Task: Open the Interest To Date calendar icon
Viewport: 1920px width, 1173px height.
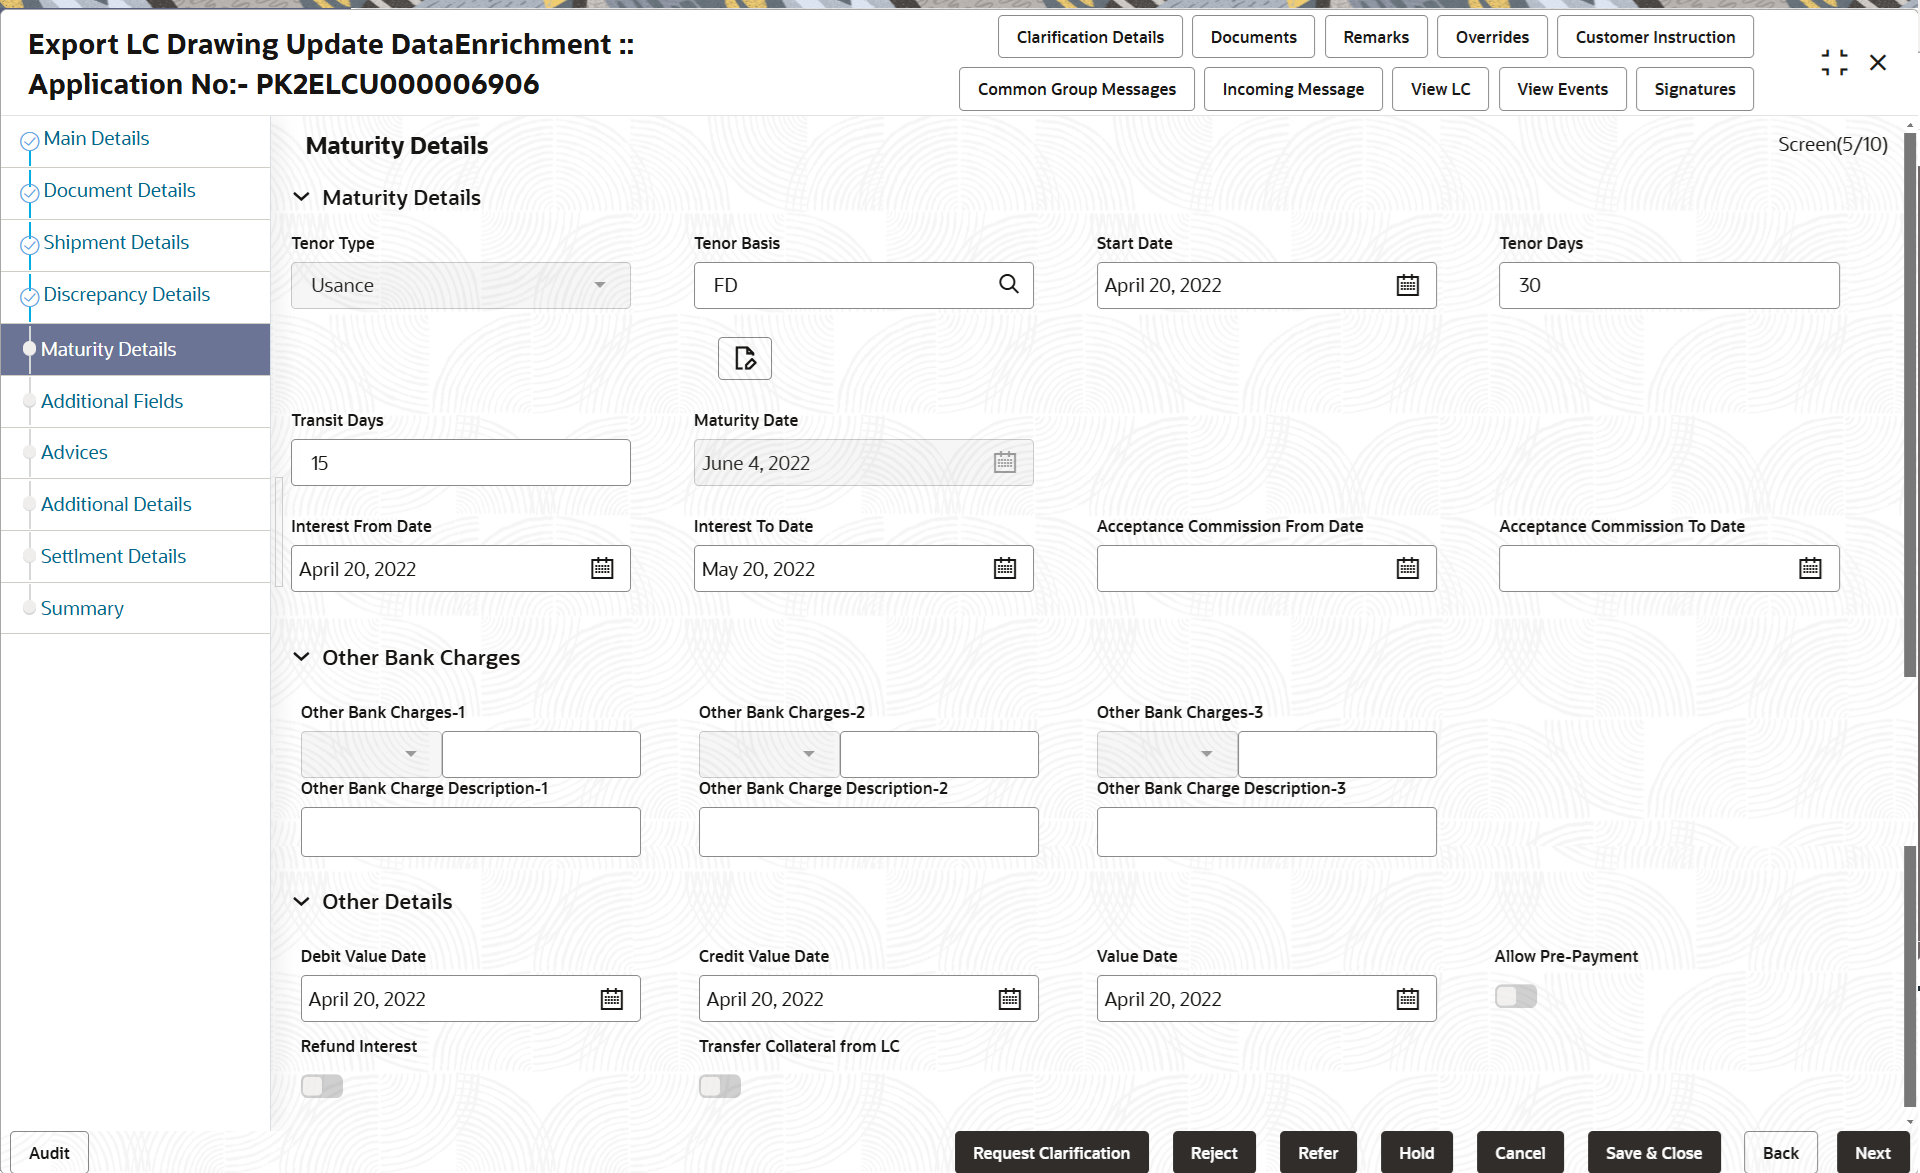Action: (x=1004, y=569)
